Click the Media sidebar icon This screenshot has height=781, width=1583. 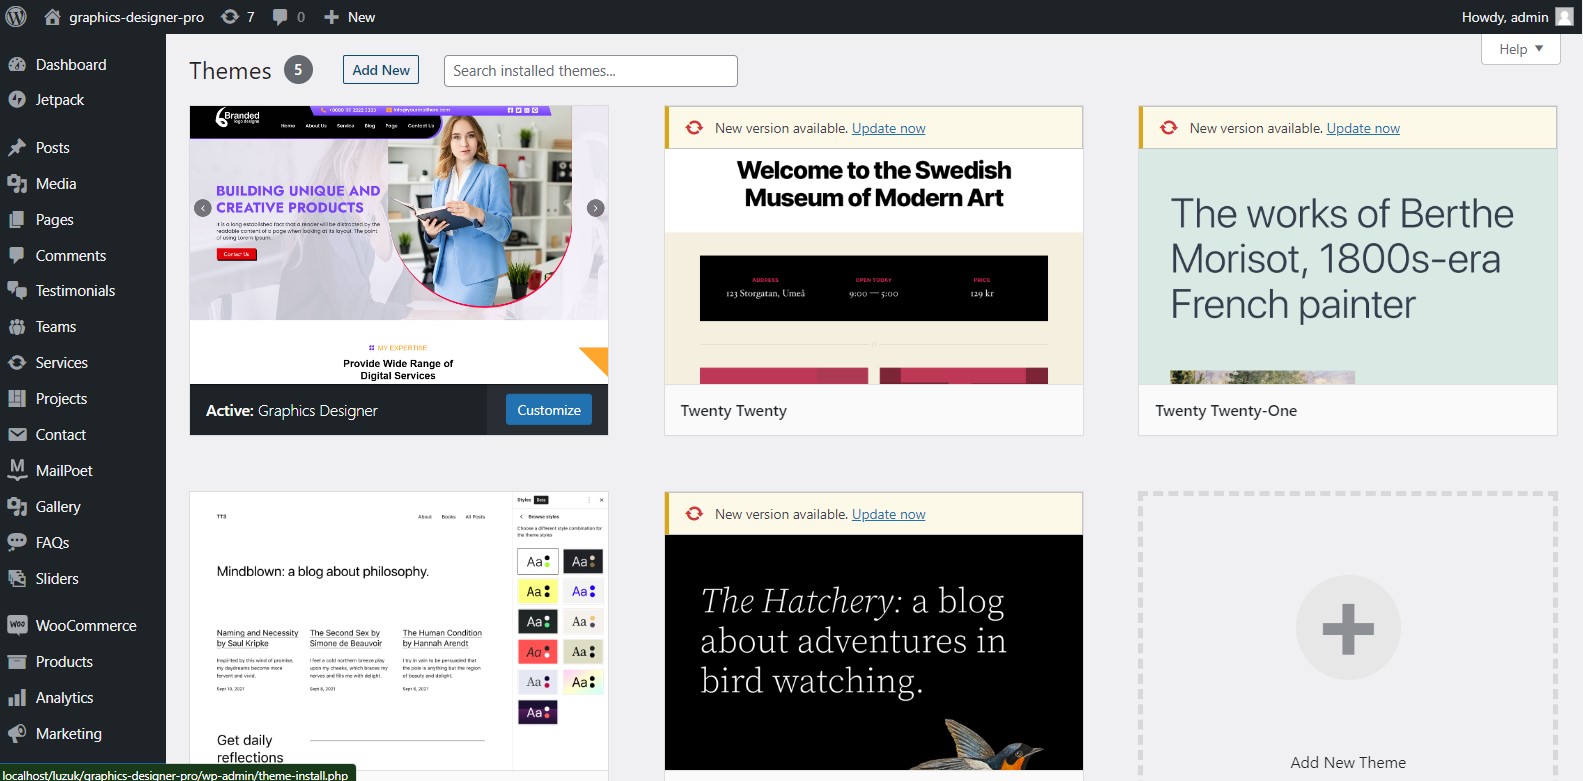click(x=17, y=184)
